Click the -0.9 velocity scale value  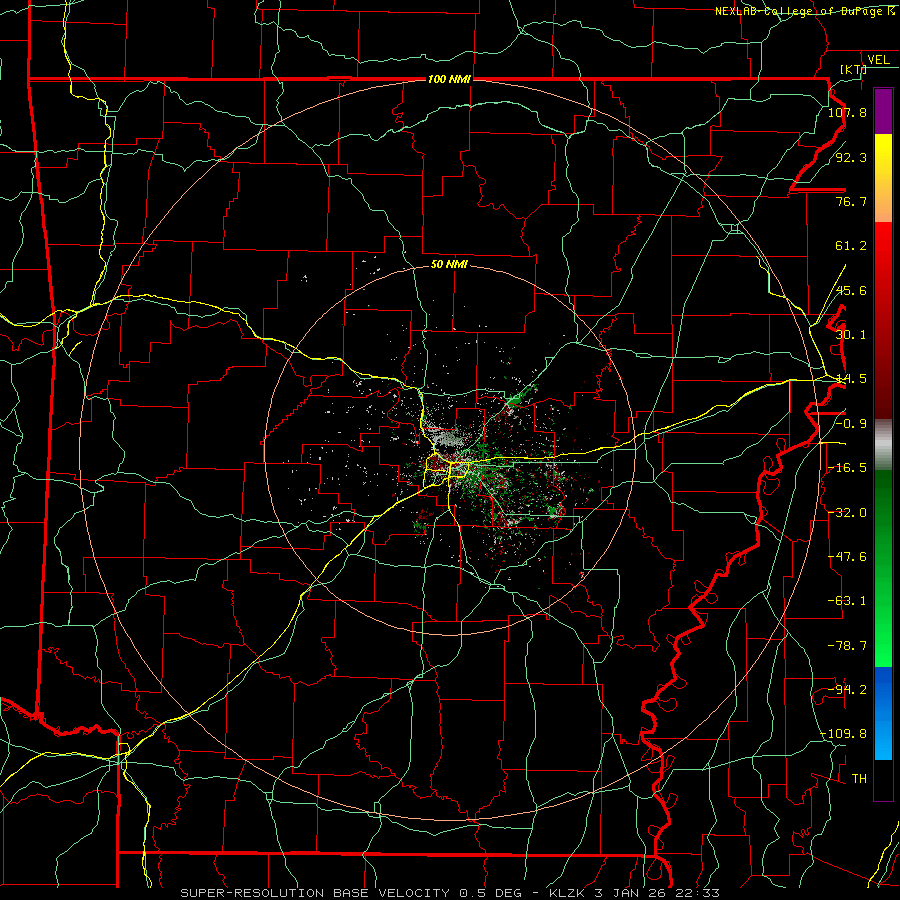[851, 424]
